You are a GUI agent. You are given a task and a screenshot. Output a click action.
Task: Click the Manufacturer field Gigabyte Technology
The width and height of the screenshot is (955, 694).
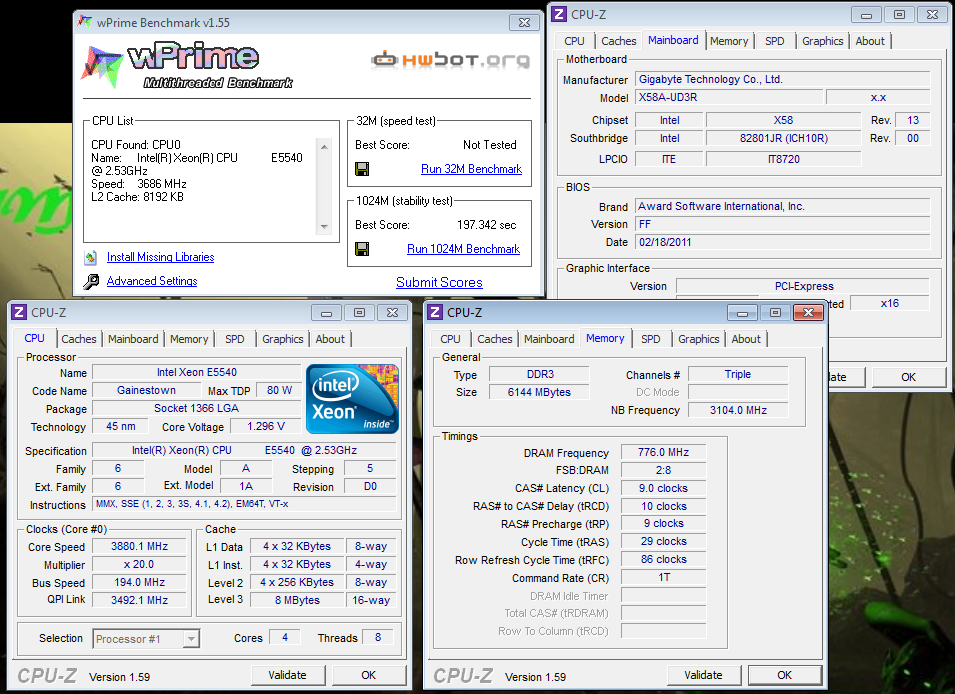[x=783, y=79]
